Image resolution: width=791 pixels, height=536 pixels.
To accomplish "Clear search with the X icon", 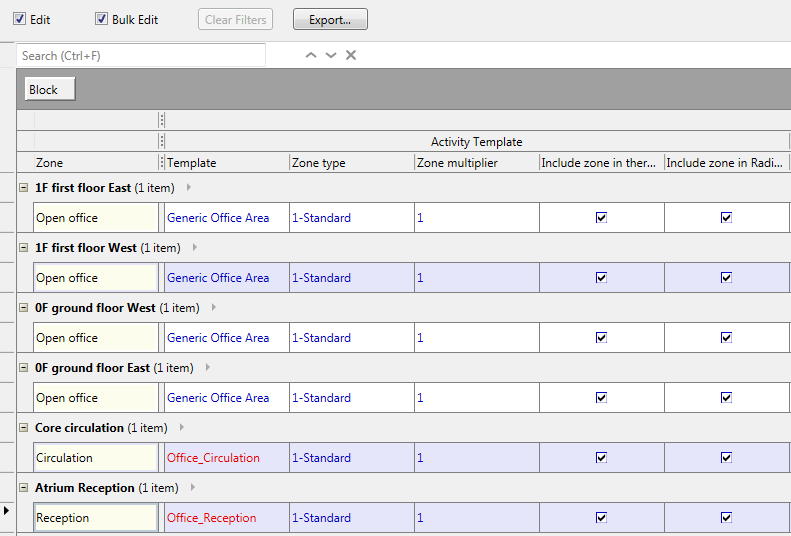I will [x=351, y=55].
